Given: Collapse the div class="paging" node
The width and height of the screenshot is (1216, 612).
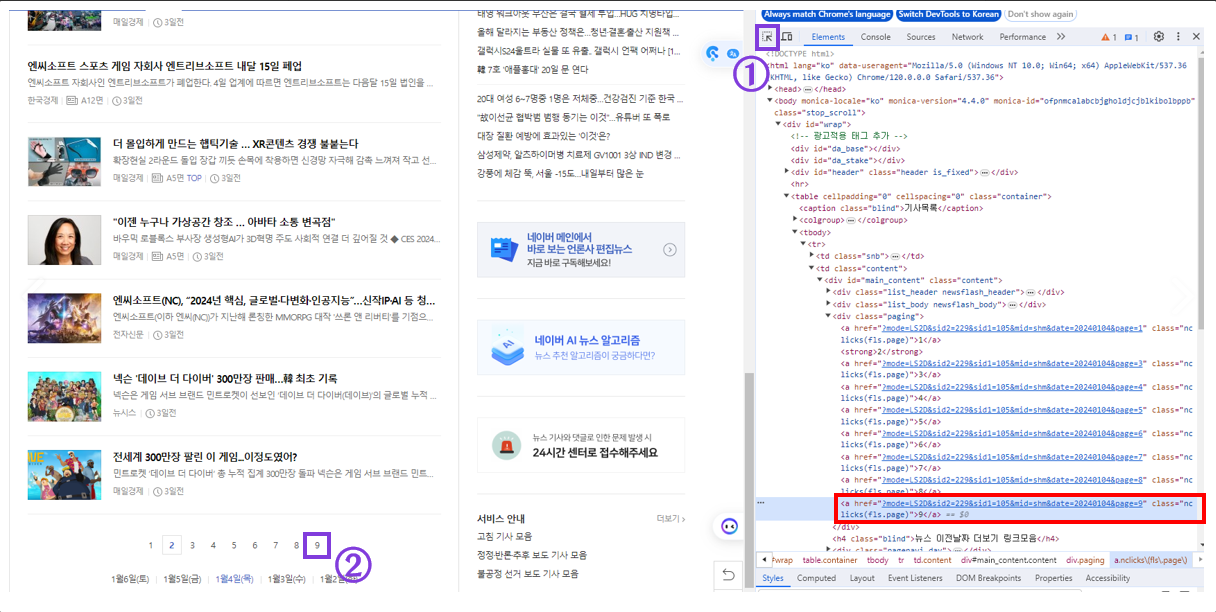Looking at the screenshot, I should click(829, 315).
